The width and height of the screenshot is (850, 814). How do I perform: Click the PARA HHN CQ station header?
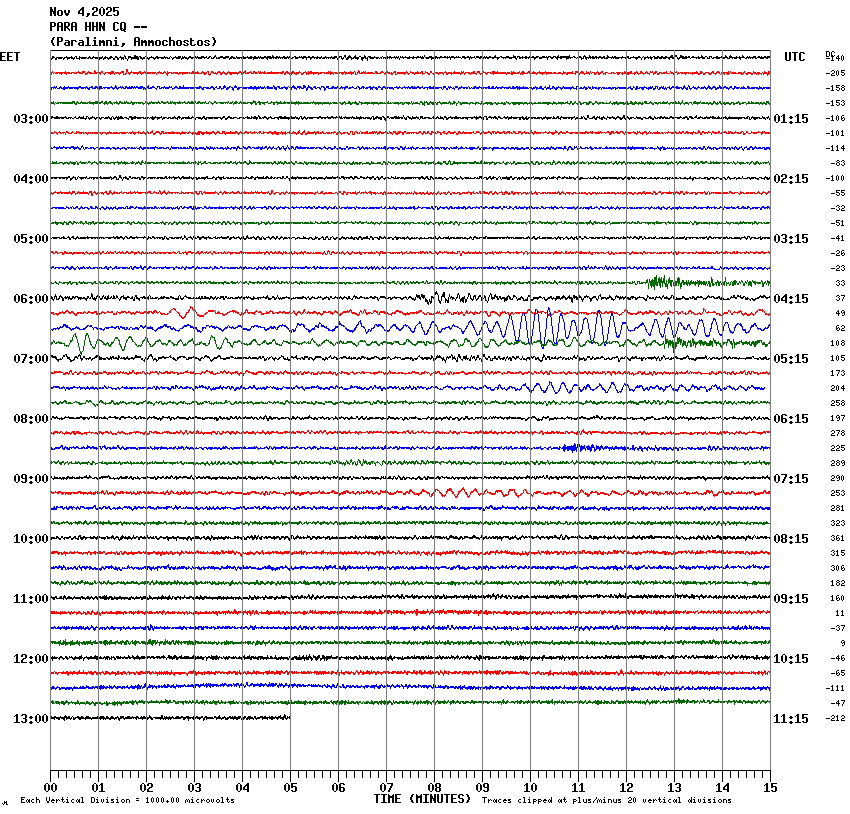(100, 27)
